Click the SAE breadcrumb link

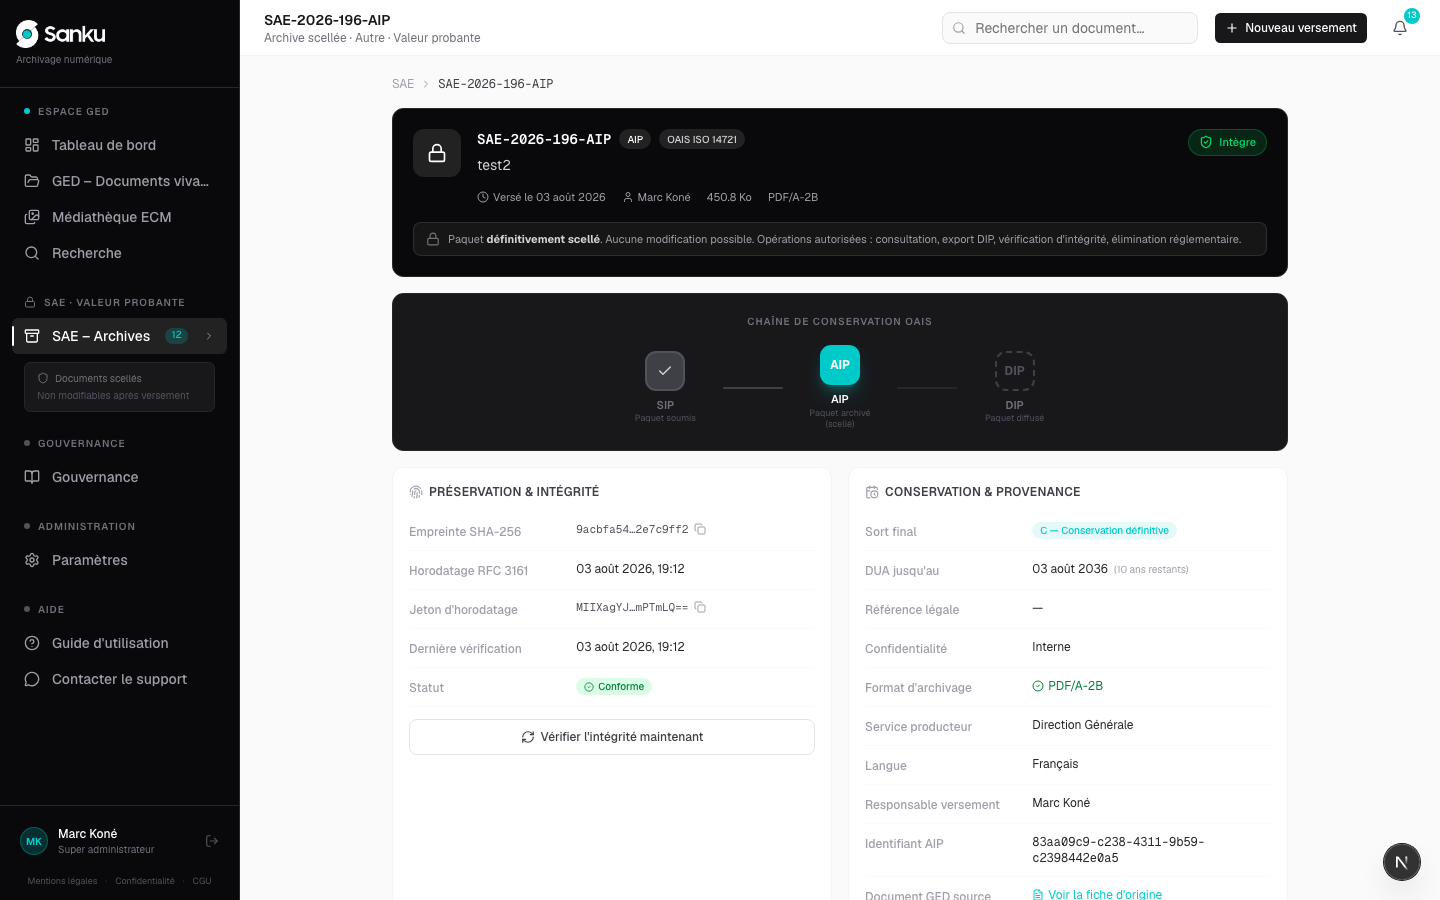403,84
